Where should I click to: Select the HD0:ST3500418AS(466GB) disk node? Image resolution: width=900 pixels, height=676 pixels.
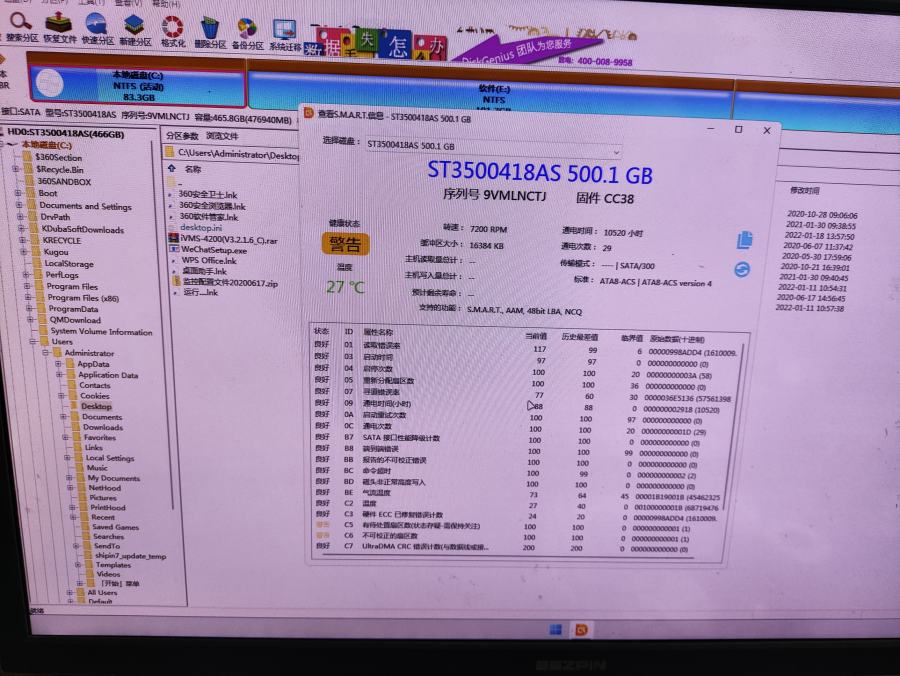(66, 134)
